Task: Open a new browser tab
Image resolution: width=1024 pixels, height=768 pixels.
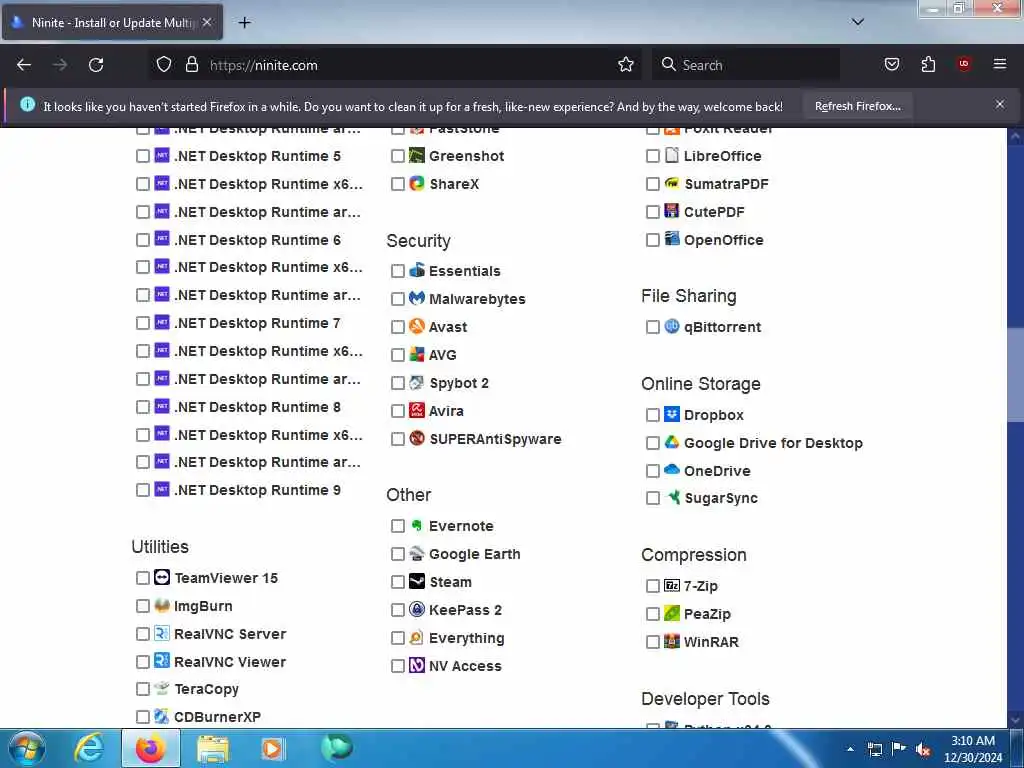Action: click(244, 22)
